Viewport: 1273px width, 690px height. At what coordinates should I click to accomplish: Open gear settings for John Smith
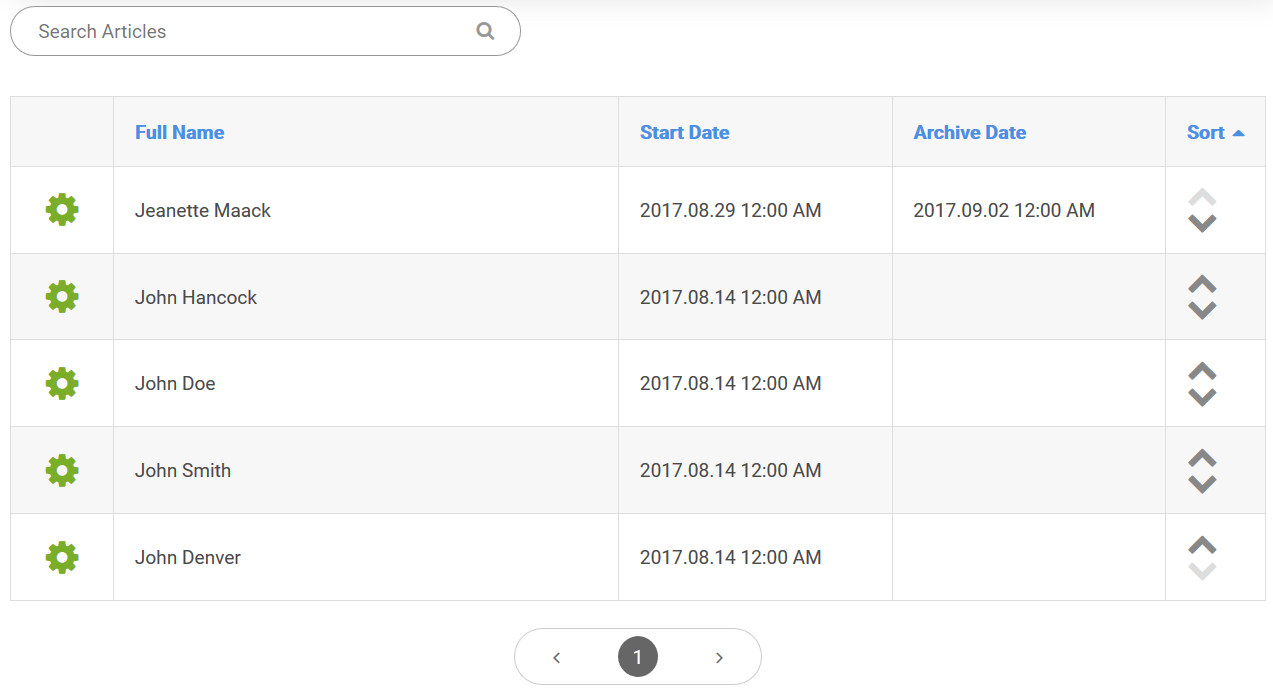62,470
